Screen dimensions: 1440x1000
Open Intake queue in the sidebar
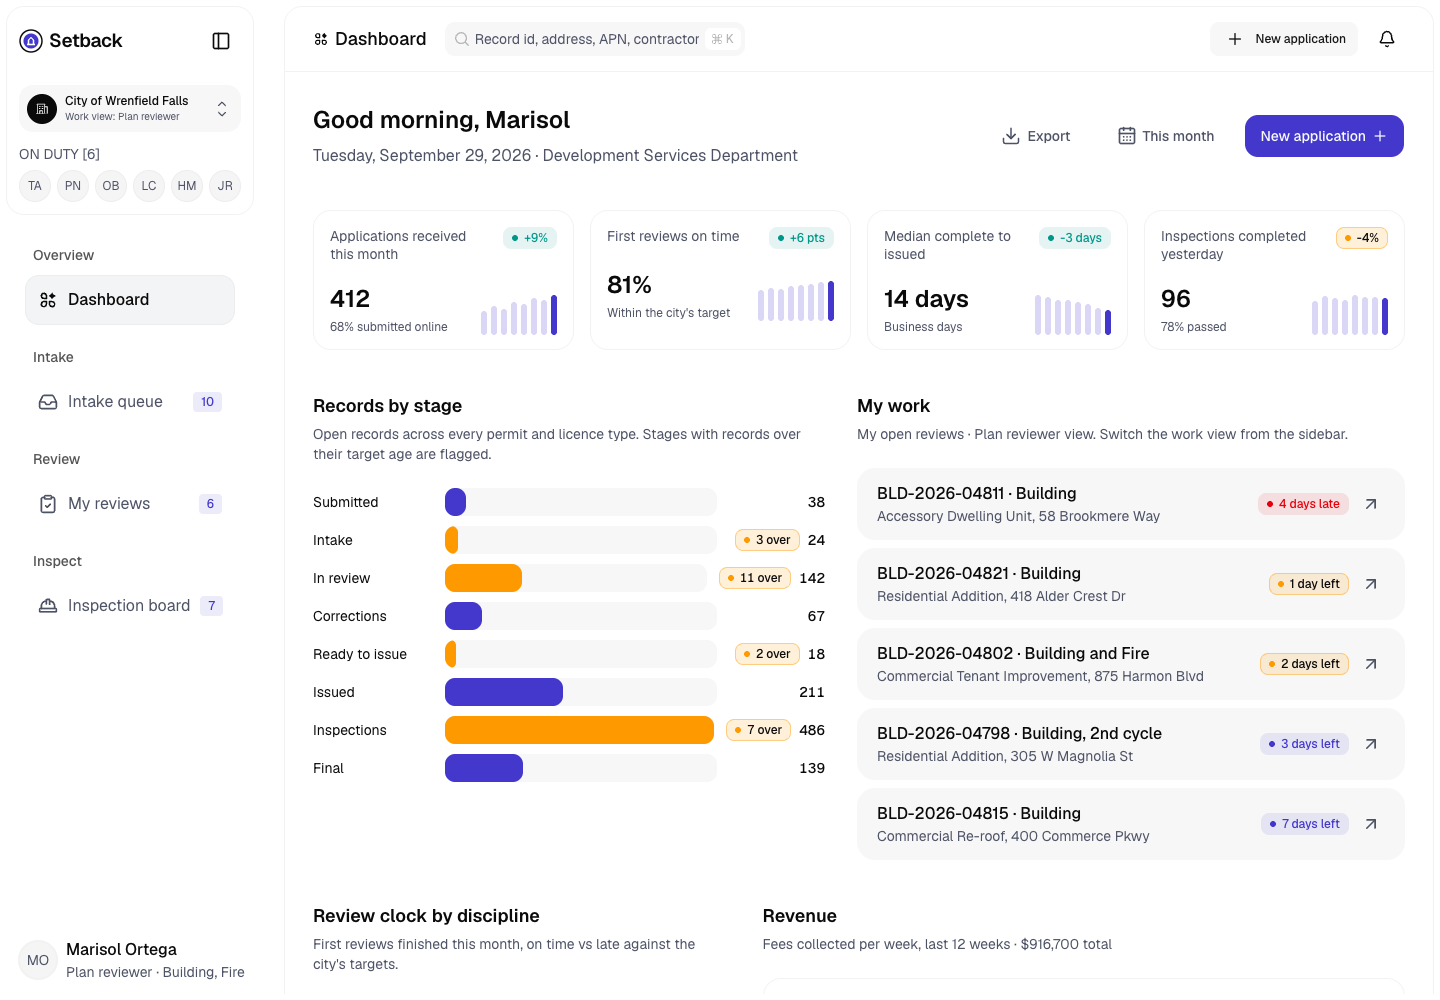click(x=130, y=402)
